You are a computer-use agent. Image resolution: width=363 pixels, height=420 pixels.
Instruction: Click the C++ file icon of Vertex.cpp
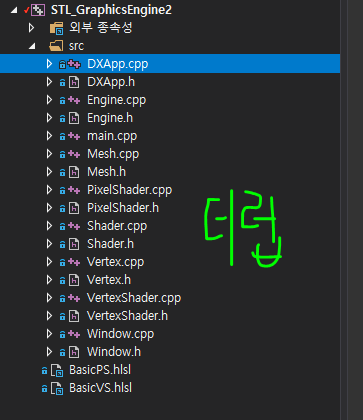click(x=74, y=262)
